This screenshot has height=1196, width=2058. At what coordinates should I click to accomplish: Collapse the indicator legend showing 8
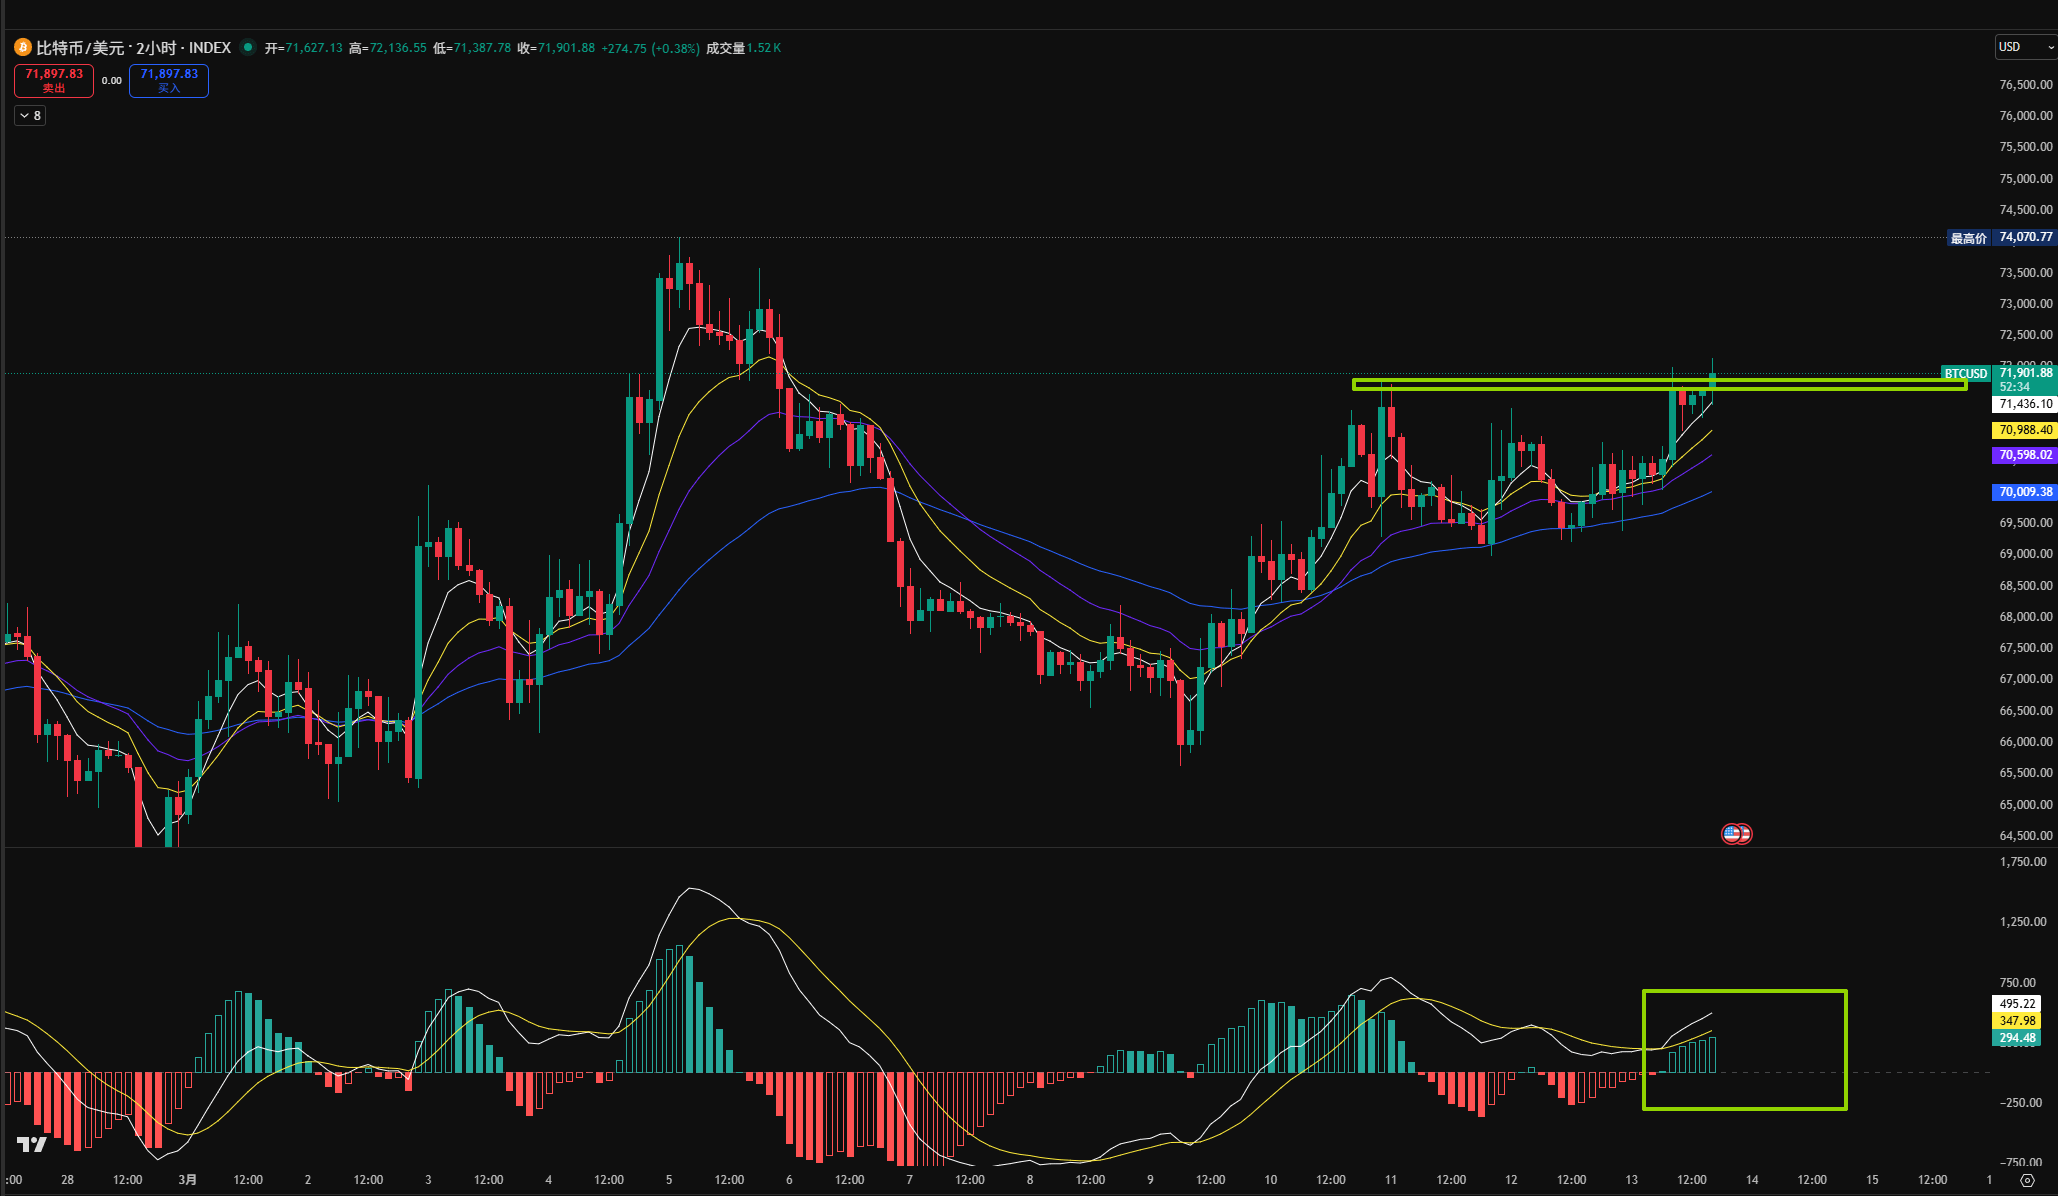pyautogui.click(x=30, y=116)
